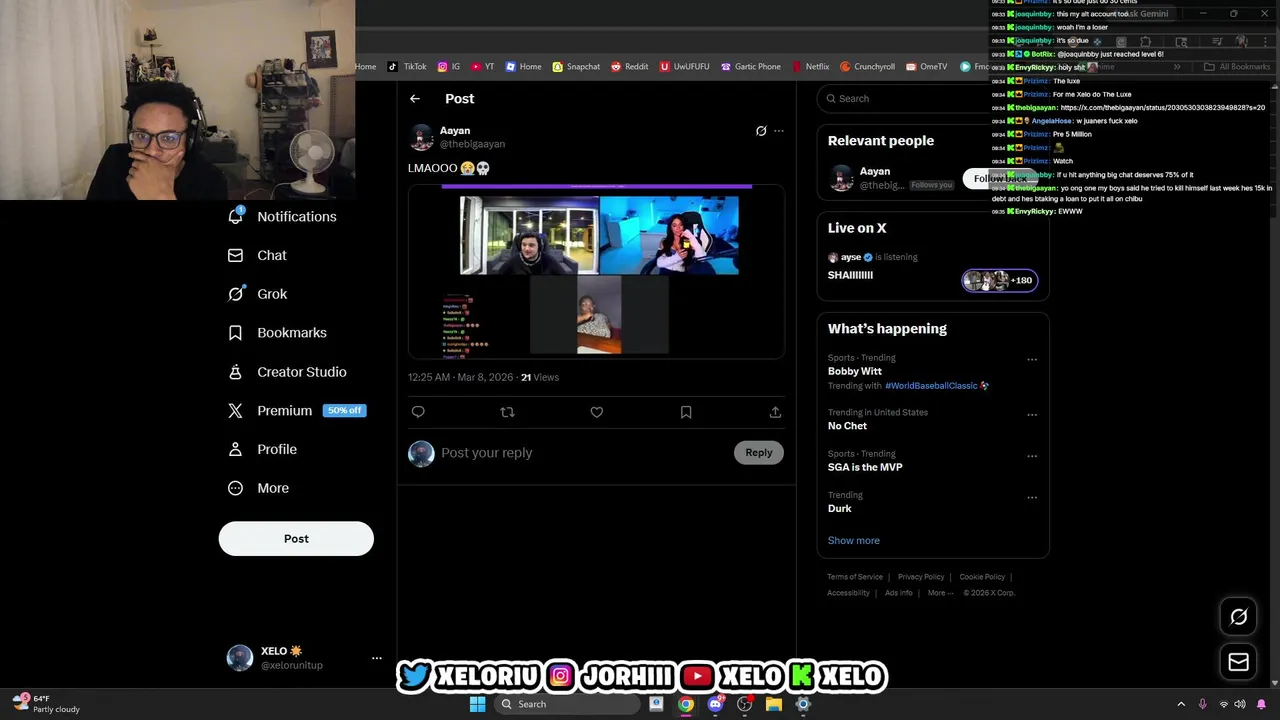Go back with the Post arrow
Viewport: 1280px width, 720px height.
point(415,98)
